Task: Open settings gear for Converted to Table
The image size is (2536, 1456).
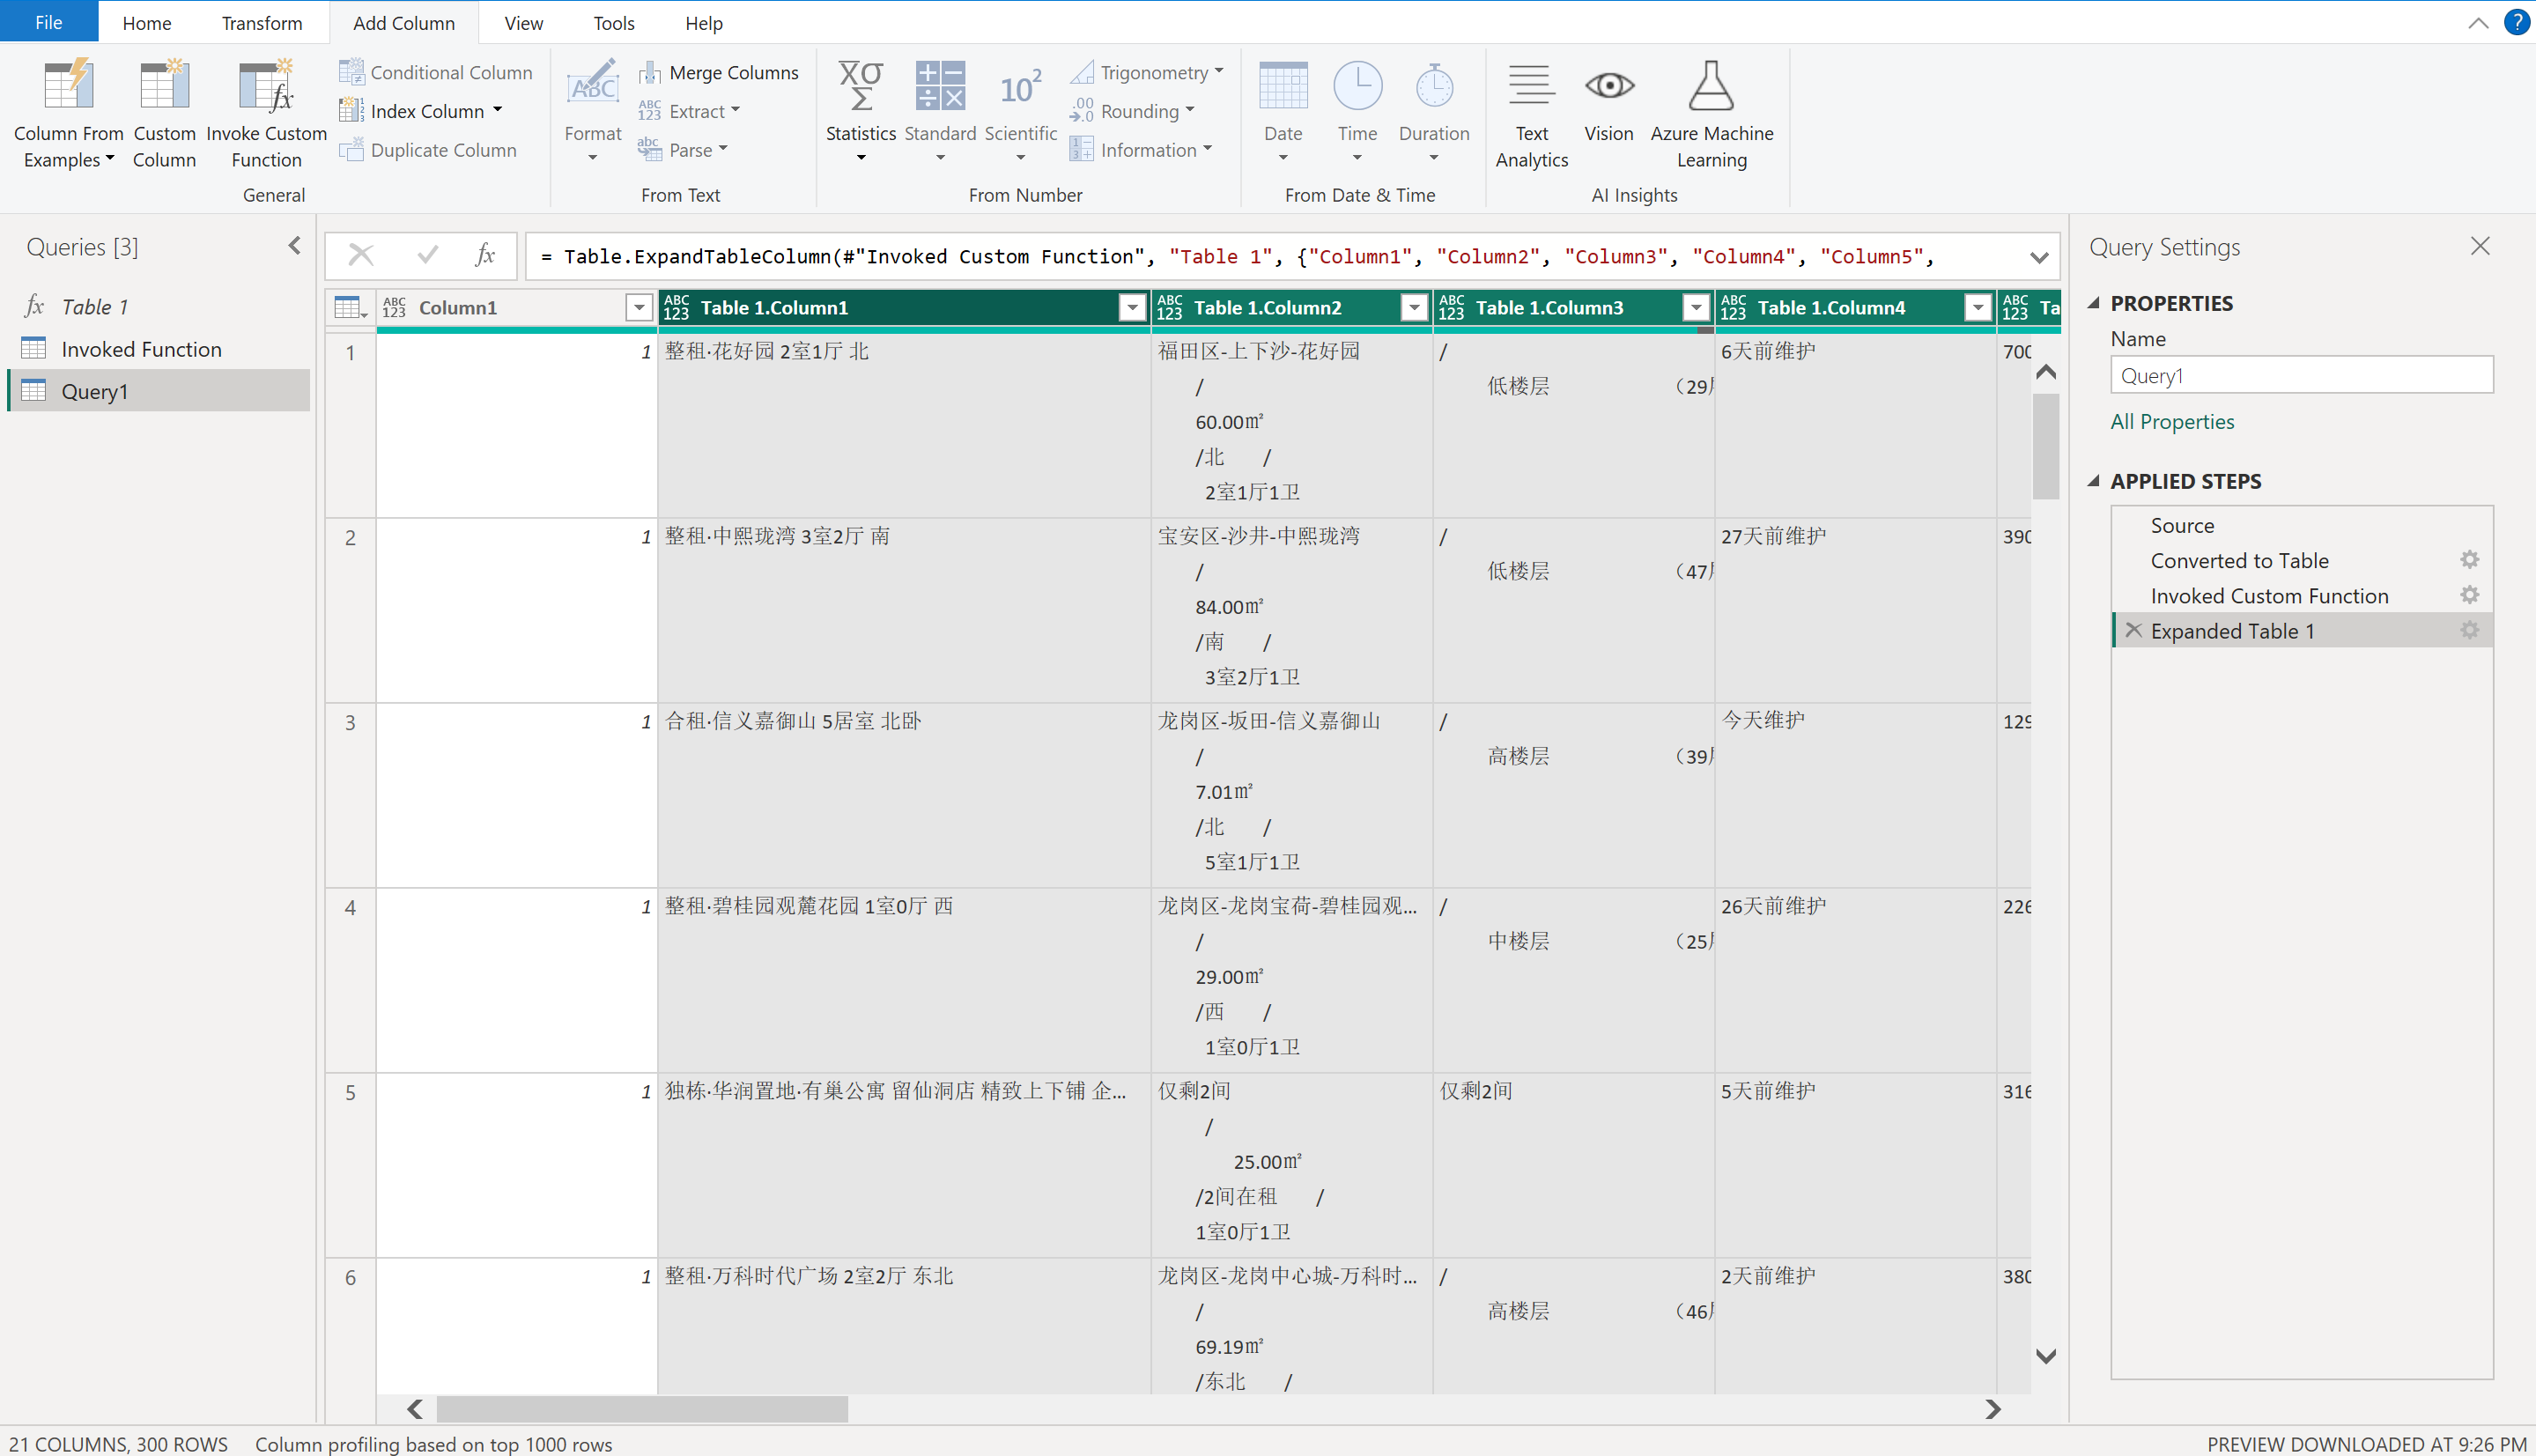Action: 2469,560
